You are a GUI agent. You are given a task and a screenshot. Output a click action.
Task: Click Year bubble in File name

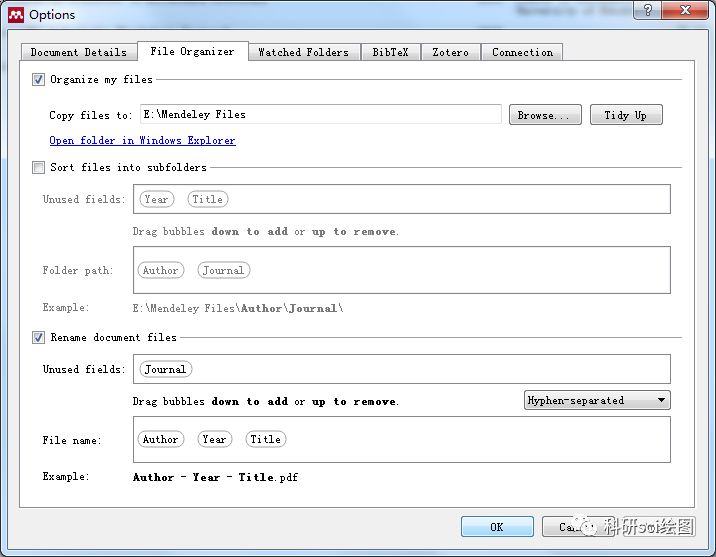pyautogui.click(x=215, y=439)
